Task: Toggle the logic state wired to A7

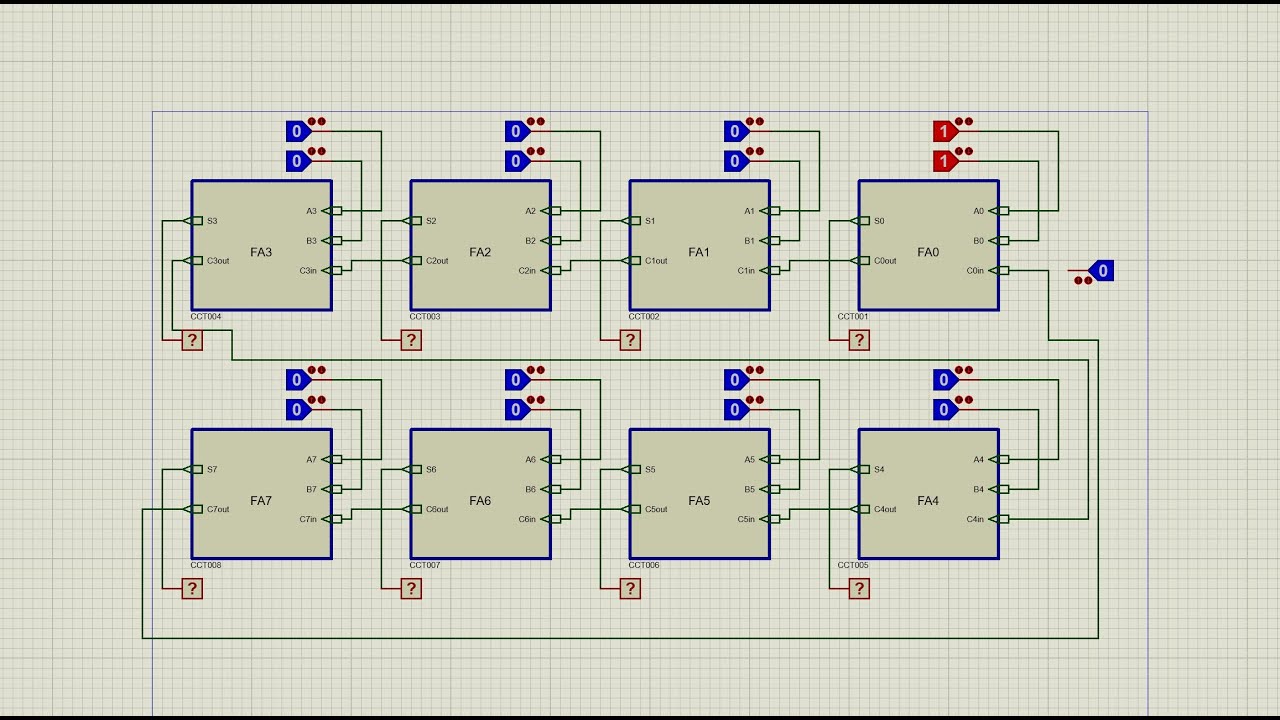Action: point(298,380)
